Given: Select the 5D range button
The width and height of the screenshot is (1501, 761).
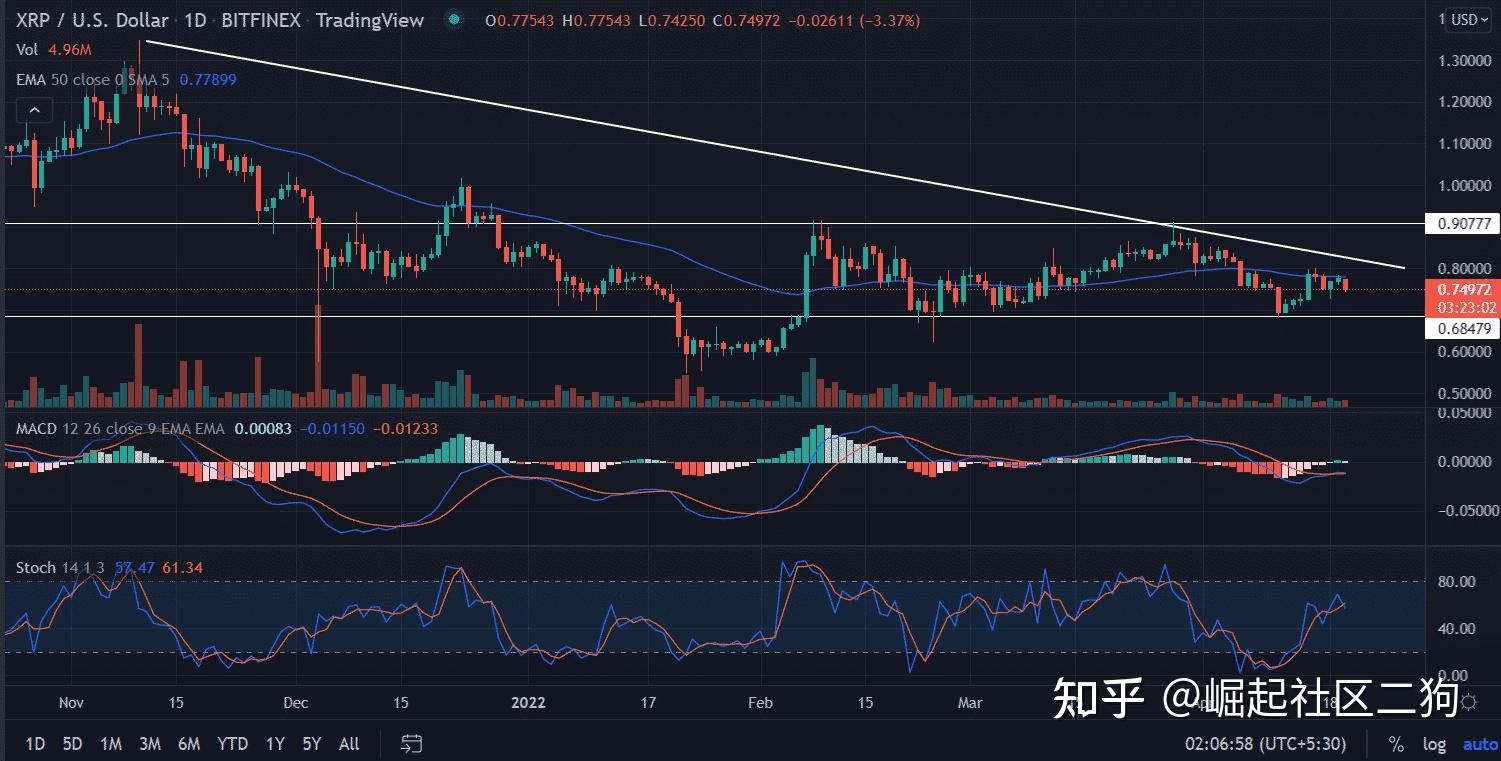Looking at the screenshot, I should (x=70, y=744).
